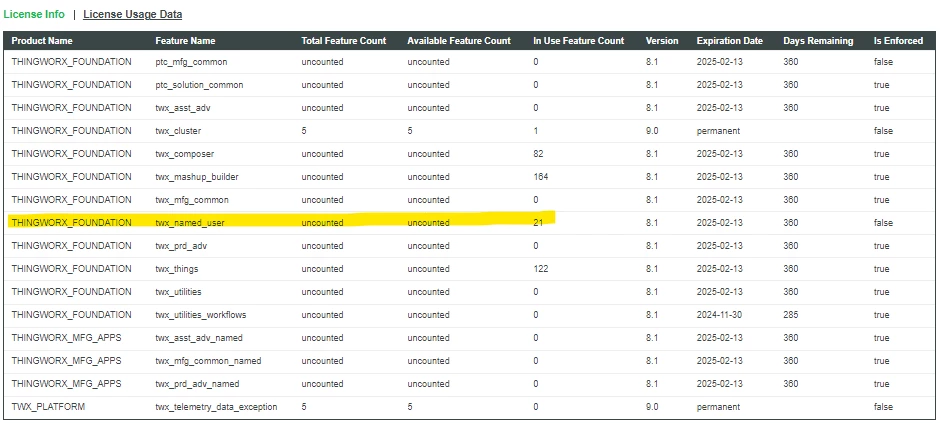Image resolution: width=941 pixels, height=423 pixels.
Task: Click 'false' enforced value for twx_named_user
Action: (x=883, y=223)
